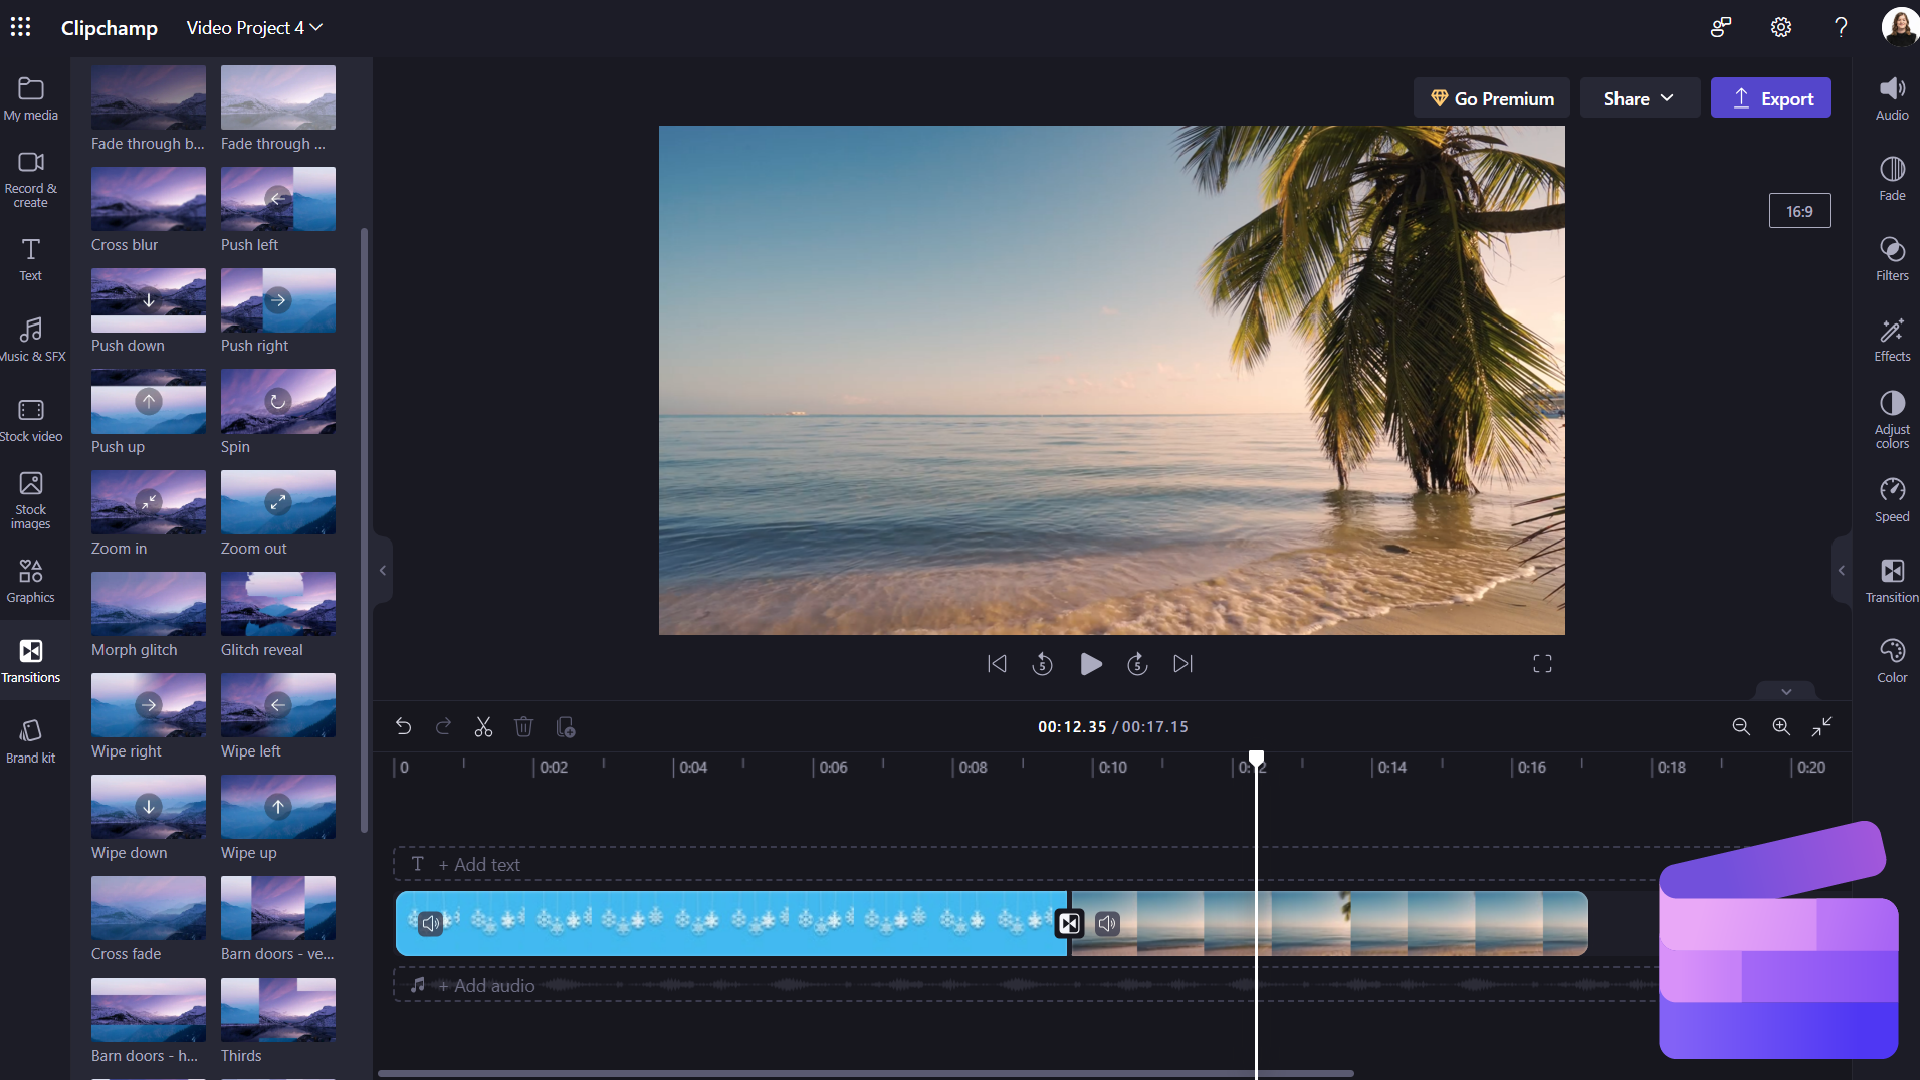Expand the aspect ratio 16:9 selector

tap(1800, 211)
